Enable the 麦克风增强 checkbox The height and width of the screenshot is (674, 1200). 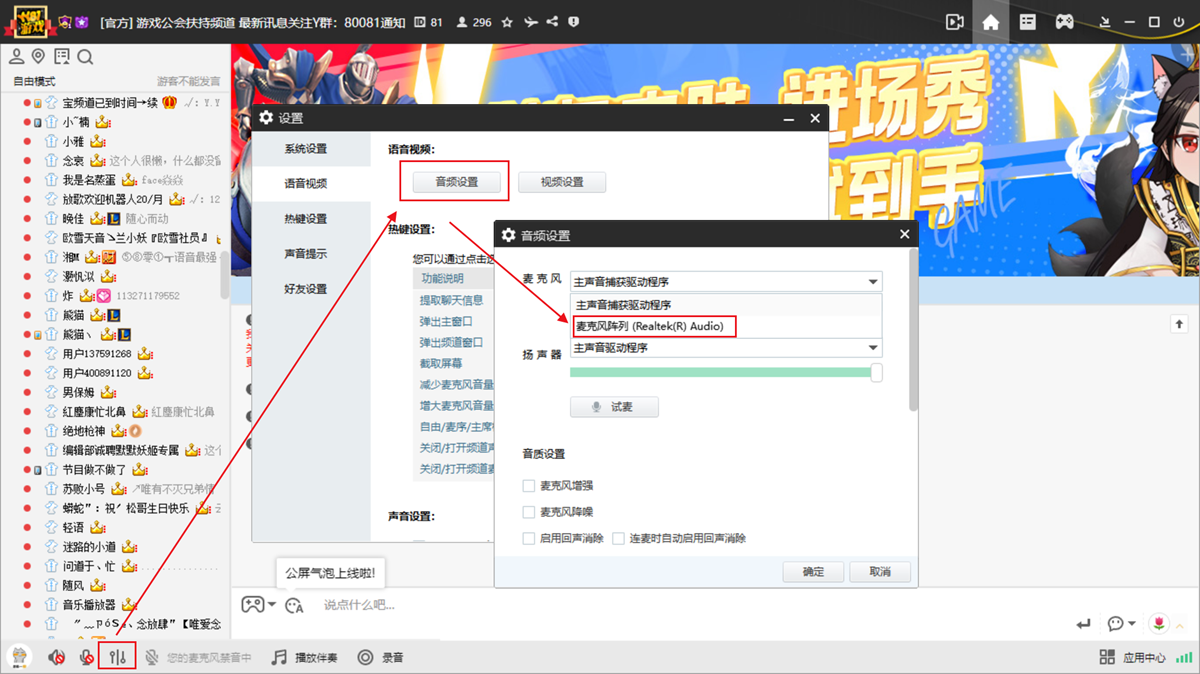pos(527,485)
